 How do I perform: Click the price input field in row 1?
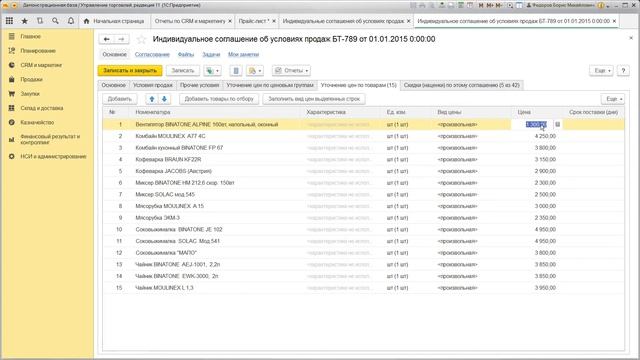533,124
